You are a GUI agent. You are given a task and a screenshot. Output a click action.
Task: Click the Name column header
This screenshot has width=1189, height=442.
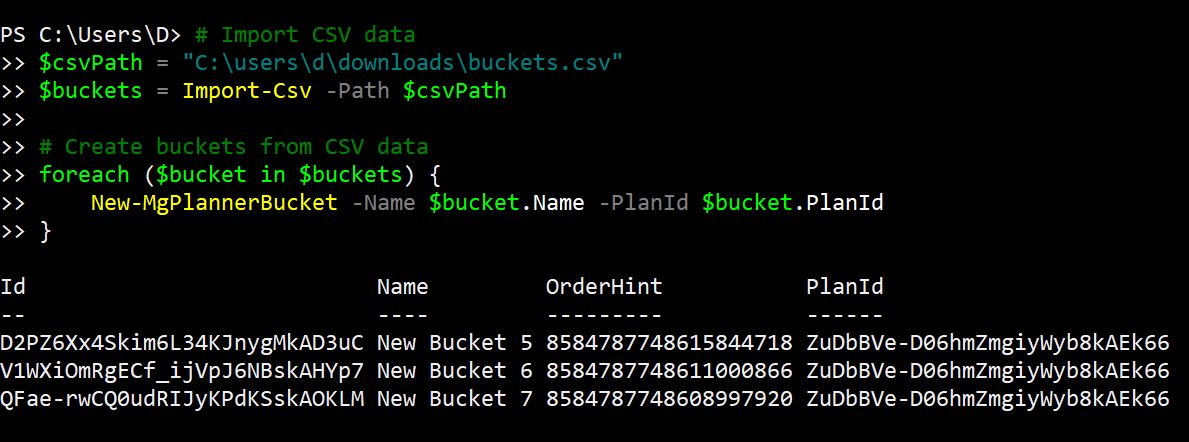402,287
